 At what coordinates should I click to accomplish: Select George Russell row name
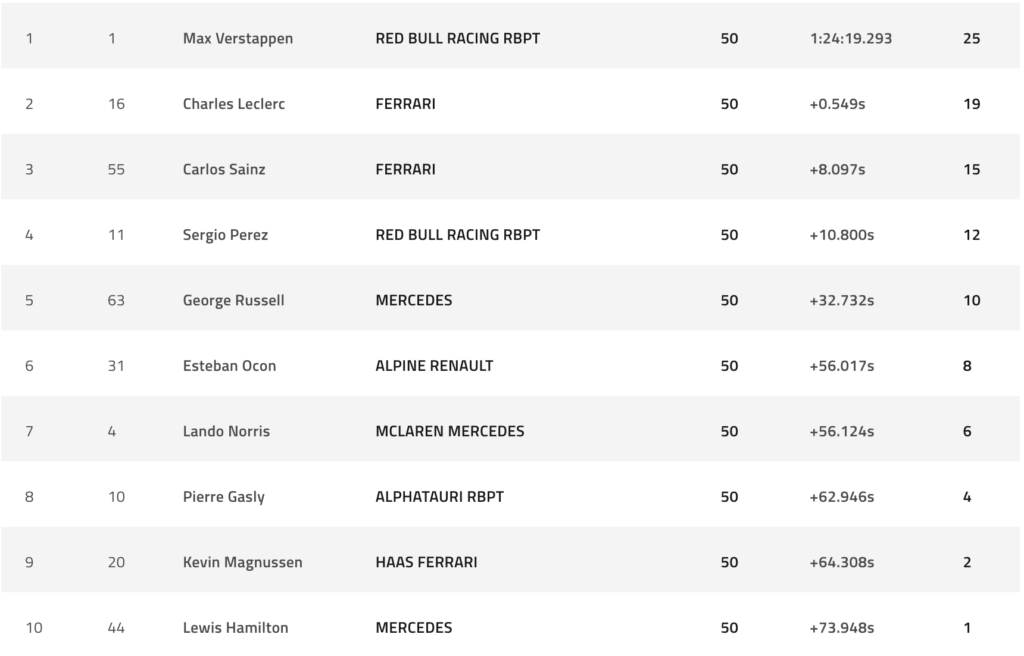click(x=233, y=301)
